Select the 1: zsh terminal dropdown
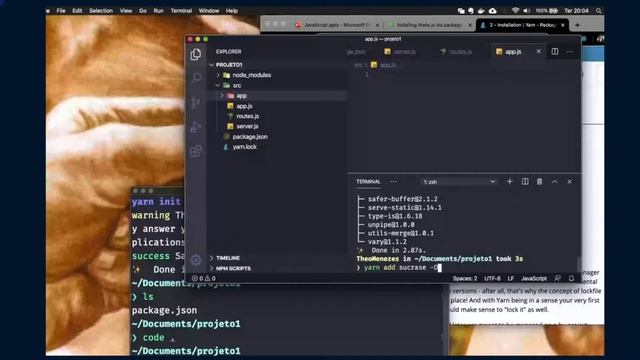 (459, 182)
